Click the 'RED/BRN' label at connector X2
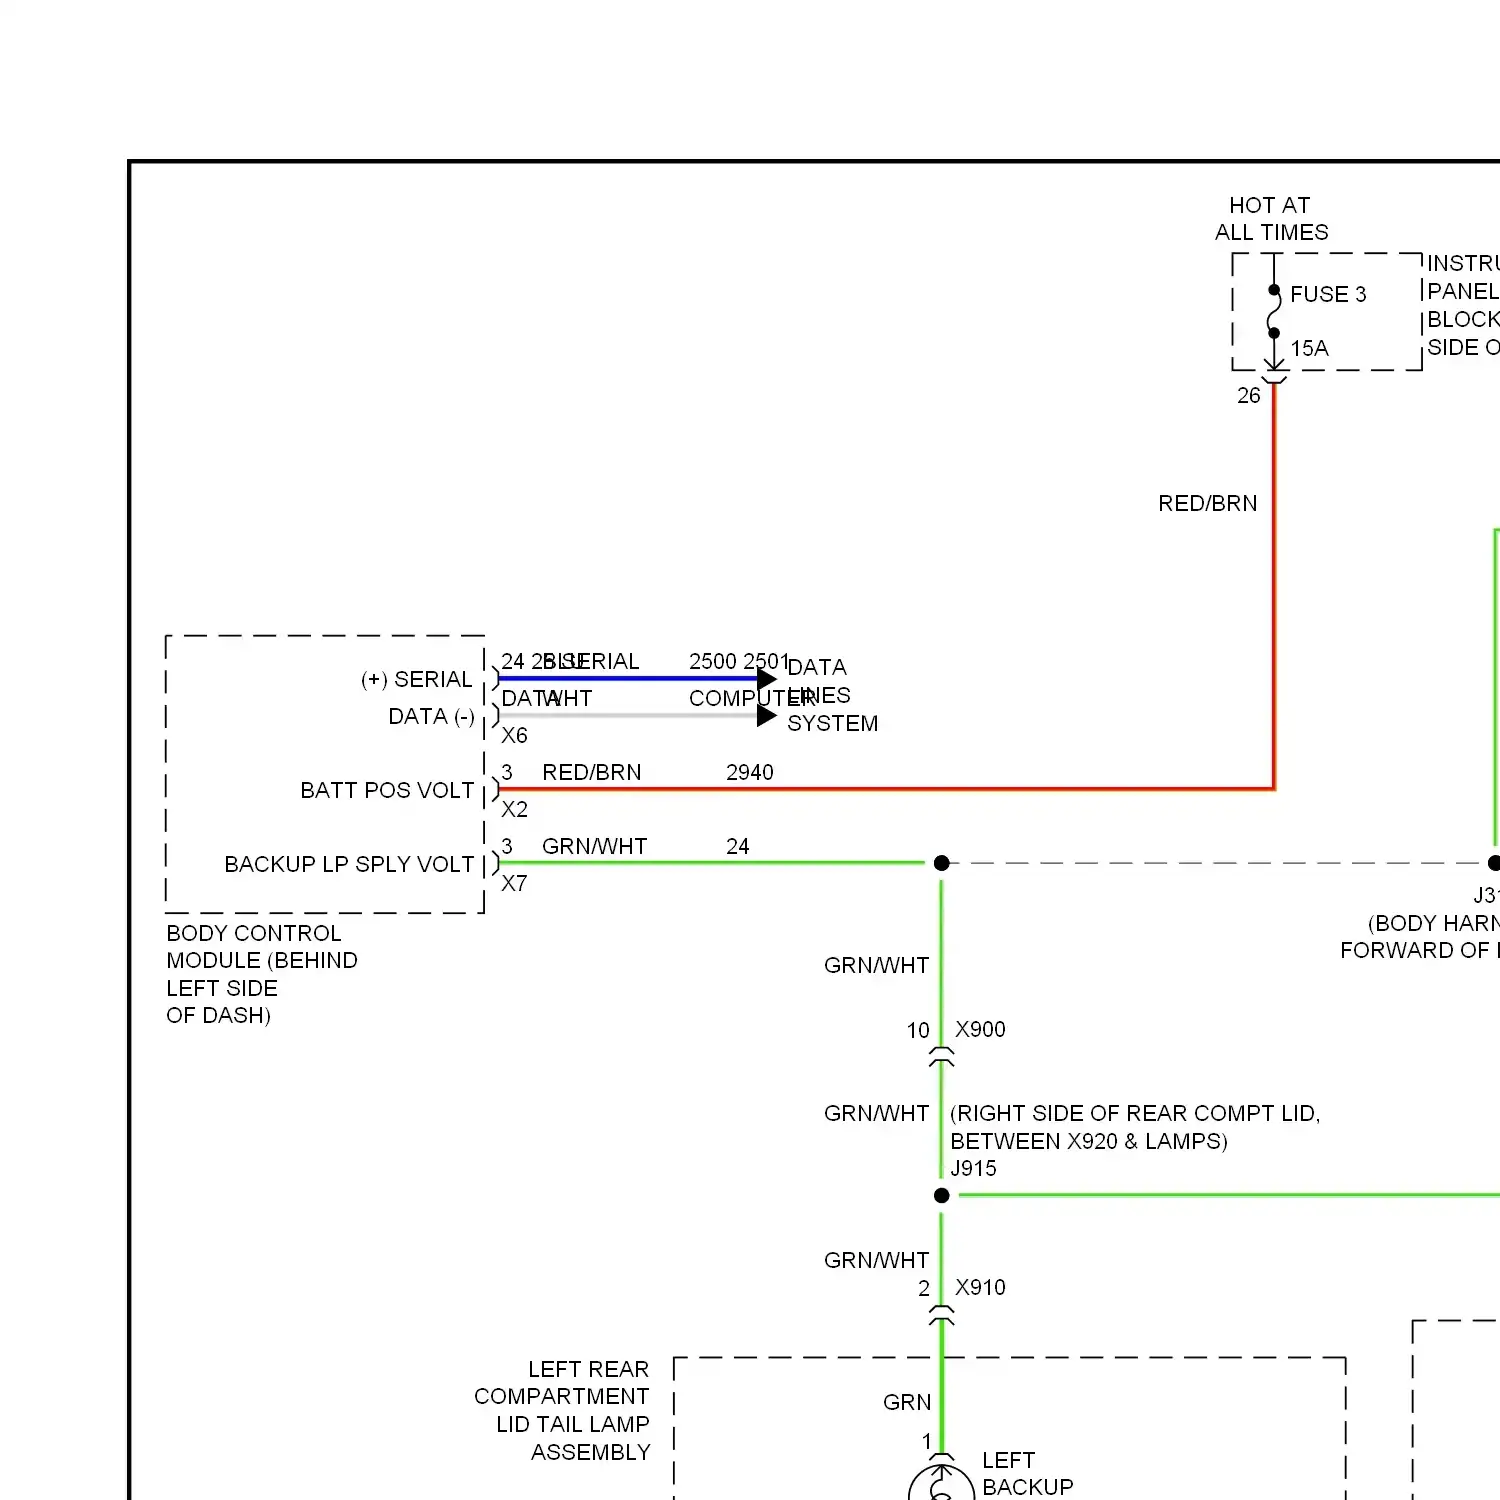1500x1500 pixels. click(x=592, y=772)
